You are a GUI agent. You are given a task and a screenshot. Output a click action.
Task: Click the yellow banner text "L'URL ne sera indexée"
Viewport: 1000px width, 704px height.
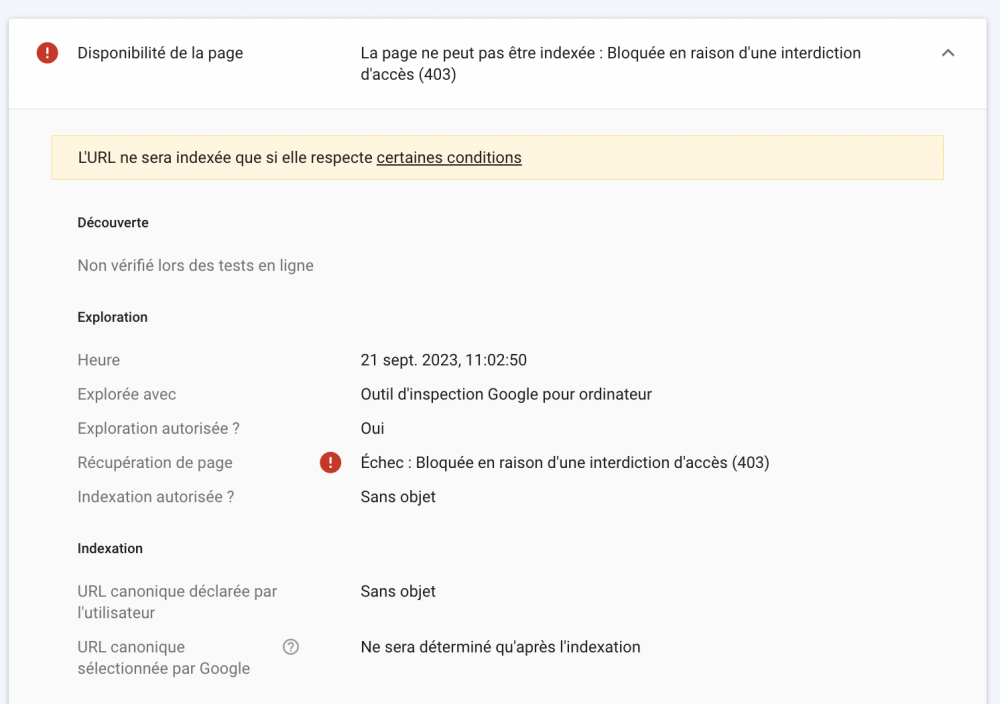click(x=225, y=158)
